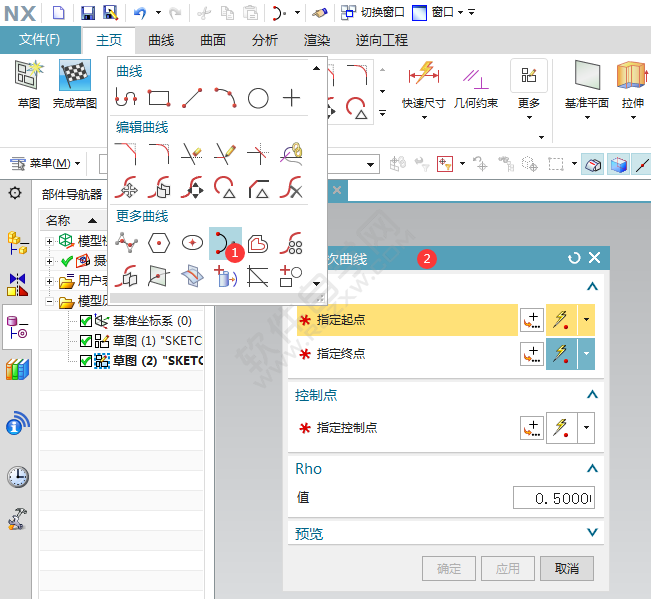Click the Sketch (草图) tool icon
The image size is (651, 599).
pos(29,75)
